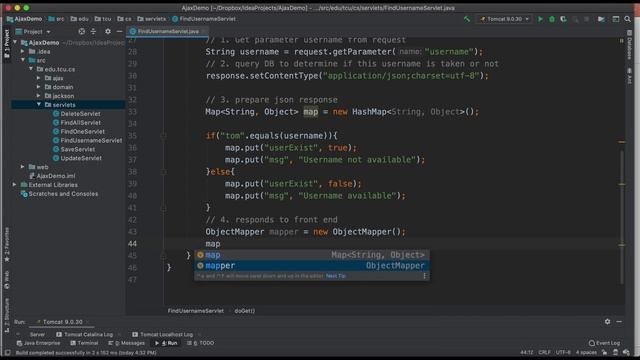Screen dimensions: 640x360
Task: Open the Search Everywhere magnifier
Action: [627, 19]
